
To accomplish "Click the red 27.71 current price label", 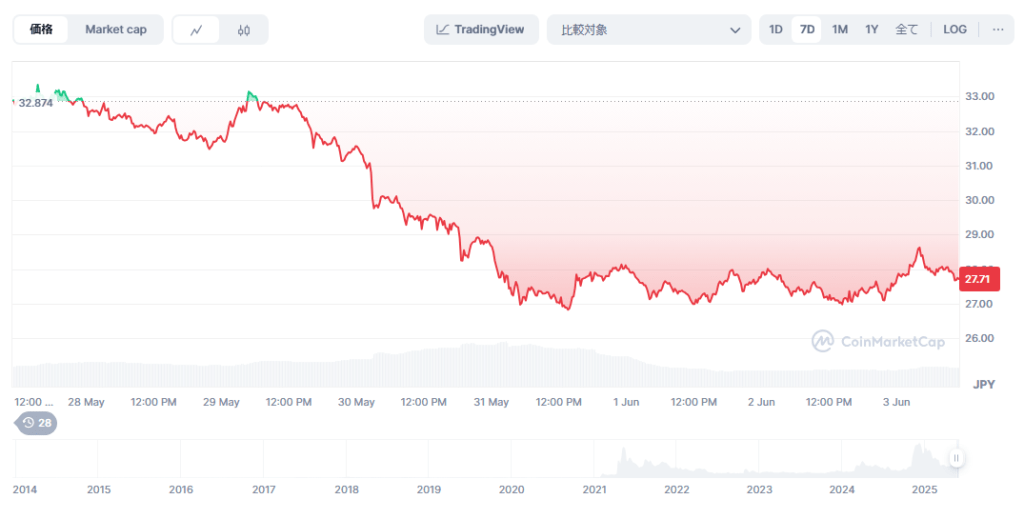I will click(976, 278).
